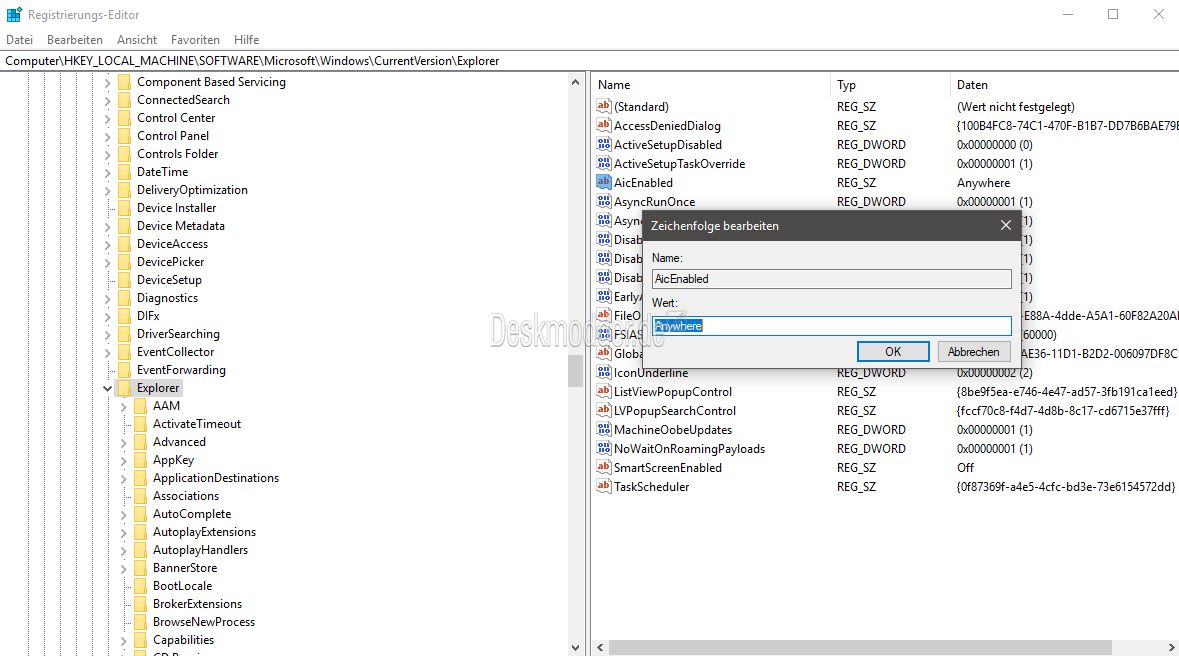Click the Control Panel folder icon
This screenshot has width=1179, height=656.
(124, 135)
